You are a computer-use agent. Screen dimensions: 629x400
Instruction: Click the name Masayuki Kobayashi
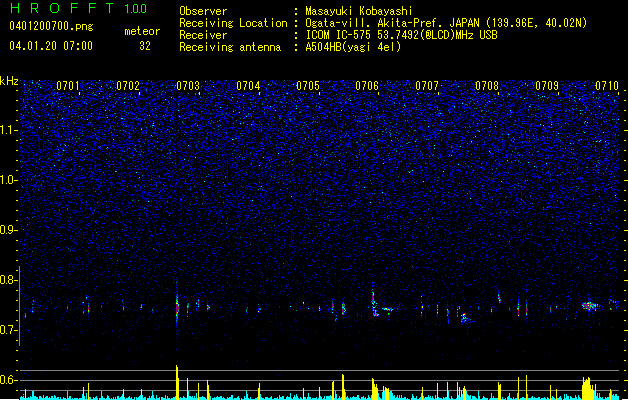click(359, 11)
